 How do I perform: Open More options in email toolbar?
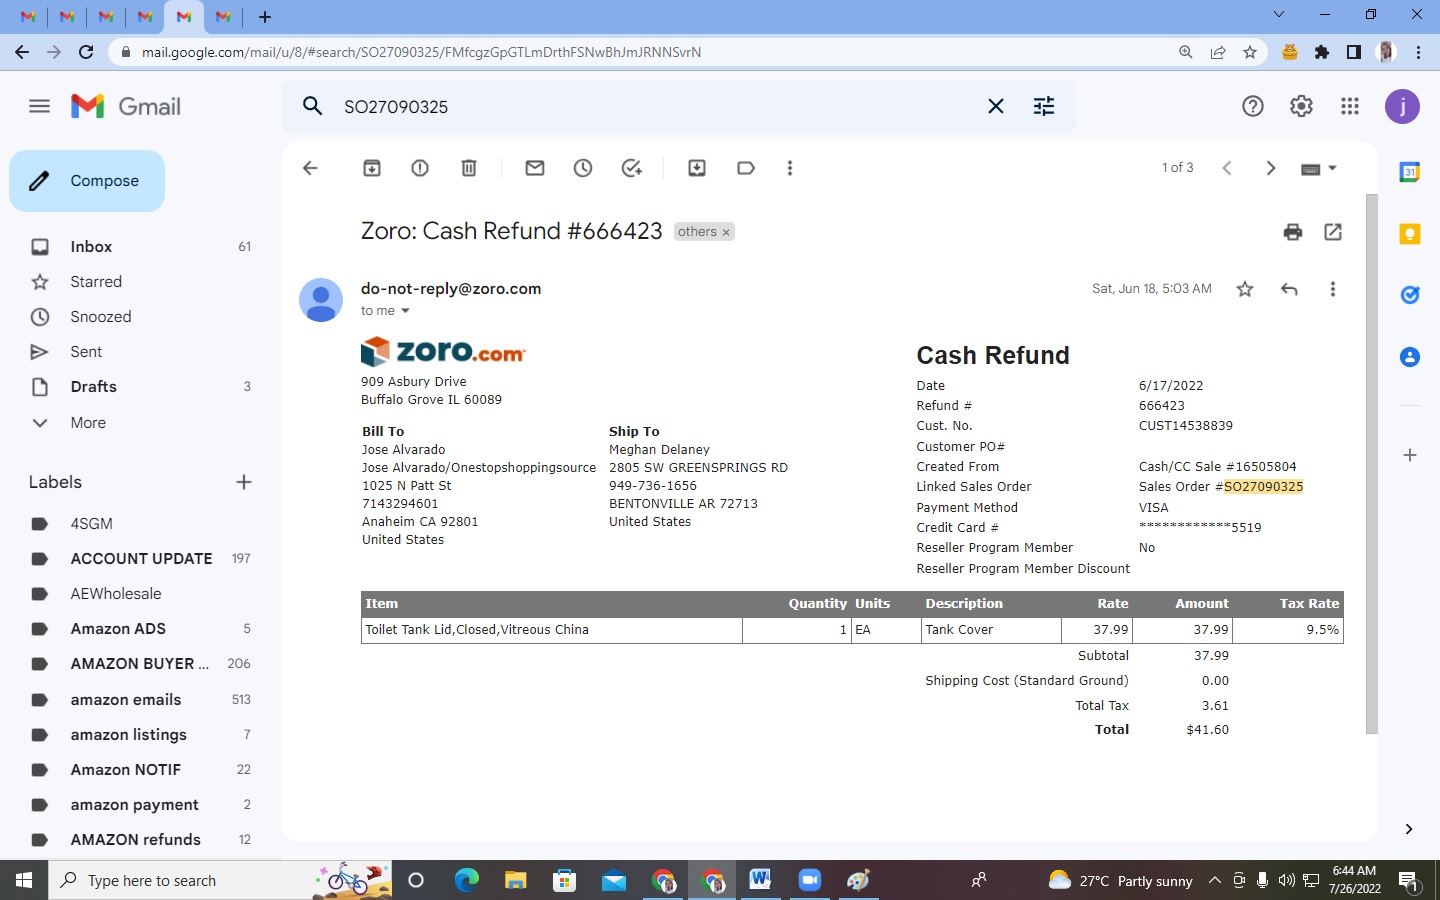[x=790, y=168]
